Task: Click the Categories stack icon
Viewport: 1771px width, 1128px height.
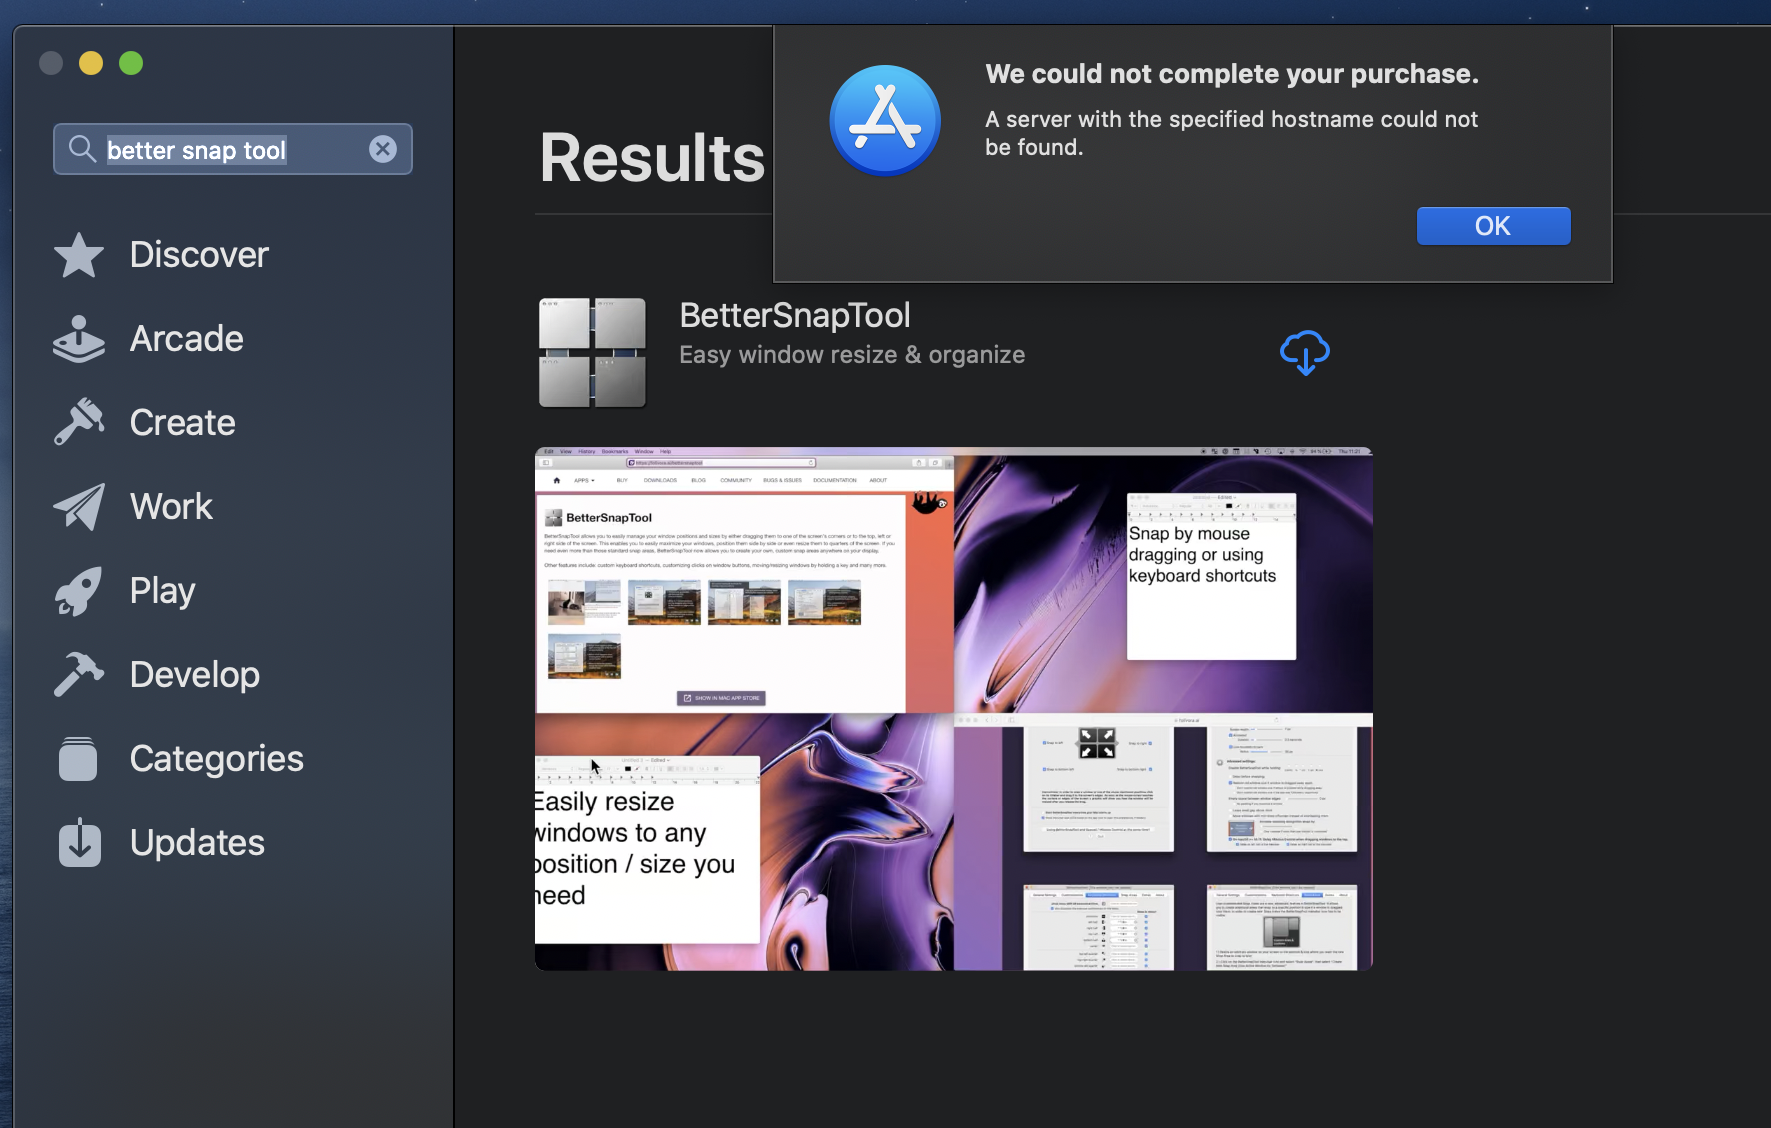Action: [79, 759]
